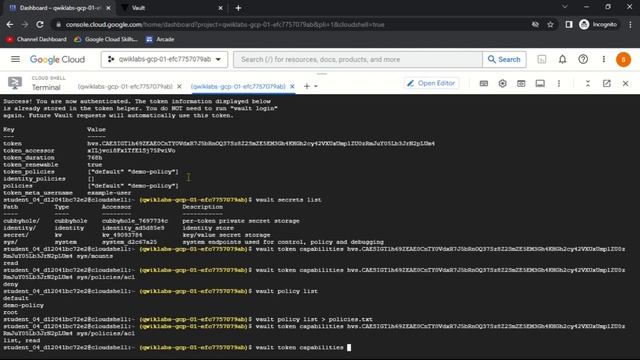Click the "deny" capabilities output line
The width and height of the screenshot is (640, 360).
click(x=11, y=284)
